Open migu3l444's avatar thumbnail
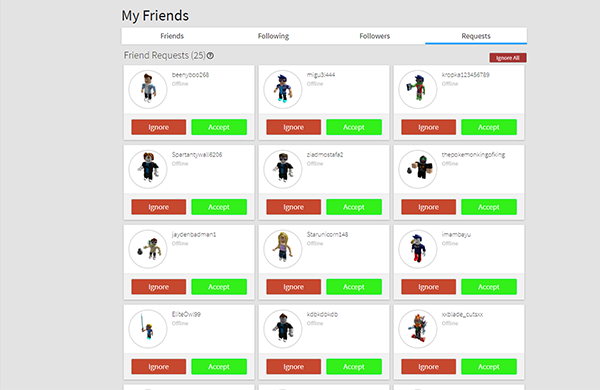600x390 pixels. coord(283,89)
